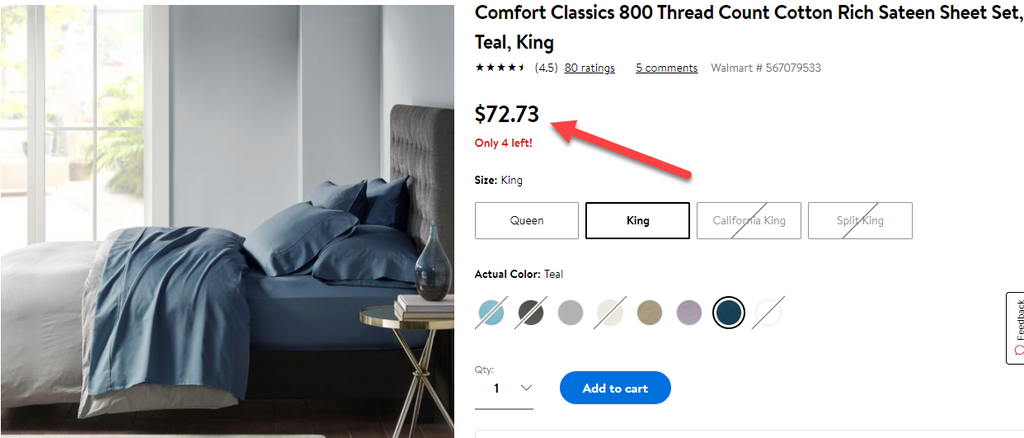Image resolution: width=1024 pixels, height=438 pixels.
Task: Select the teal navy color swatch
Action: (729, 313)
